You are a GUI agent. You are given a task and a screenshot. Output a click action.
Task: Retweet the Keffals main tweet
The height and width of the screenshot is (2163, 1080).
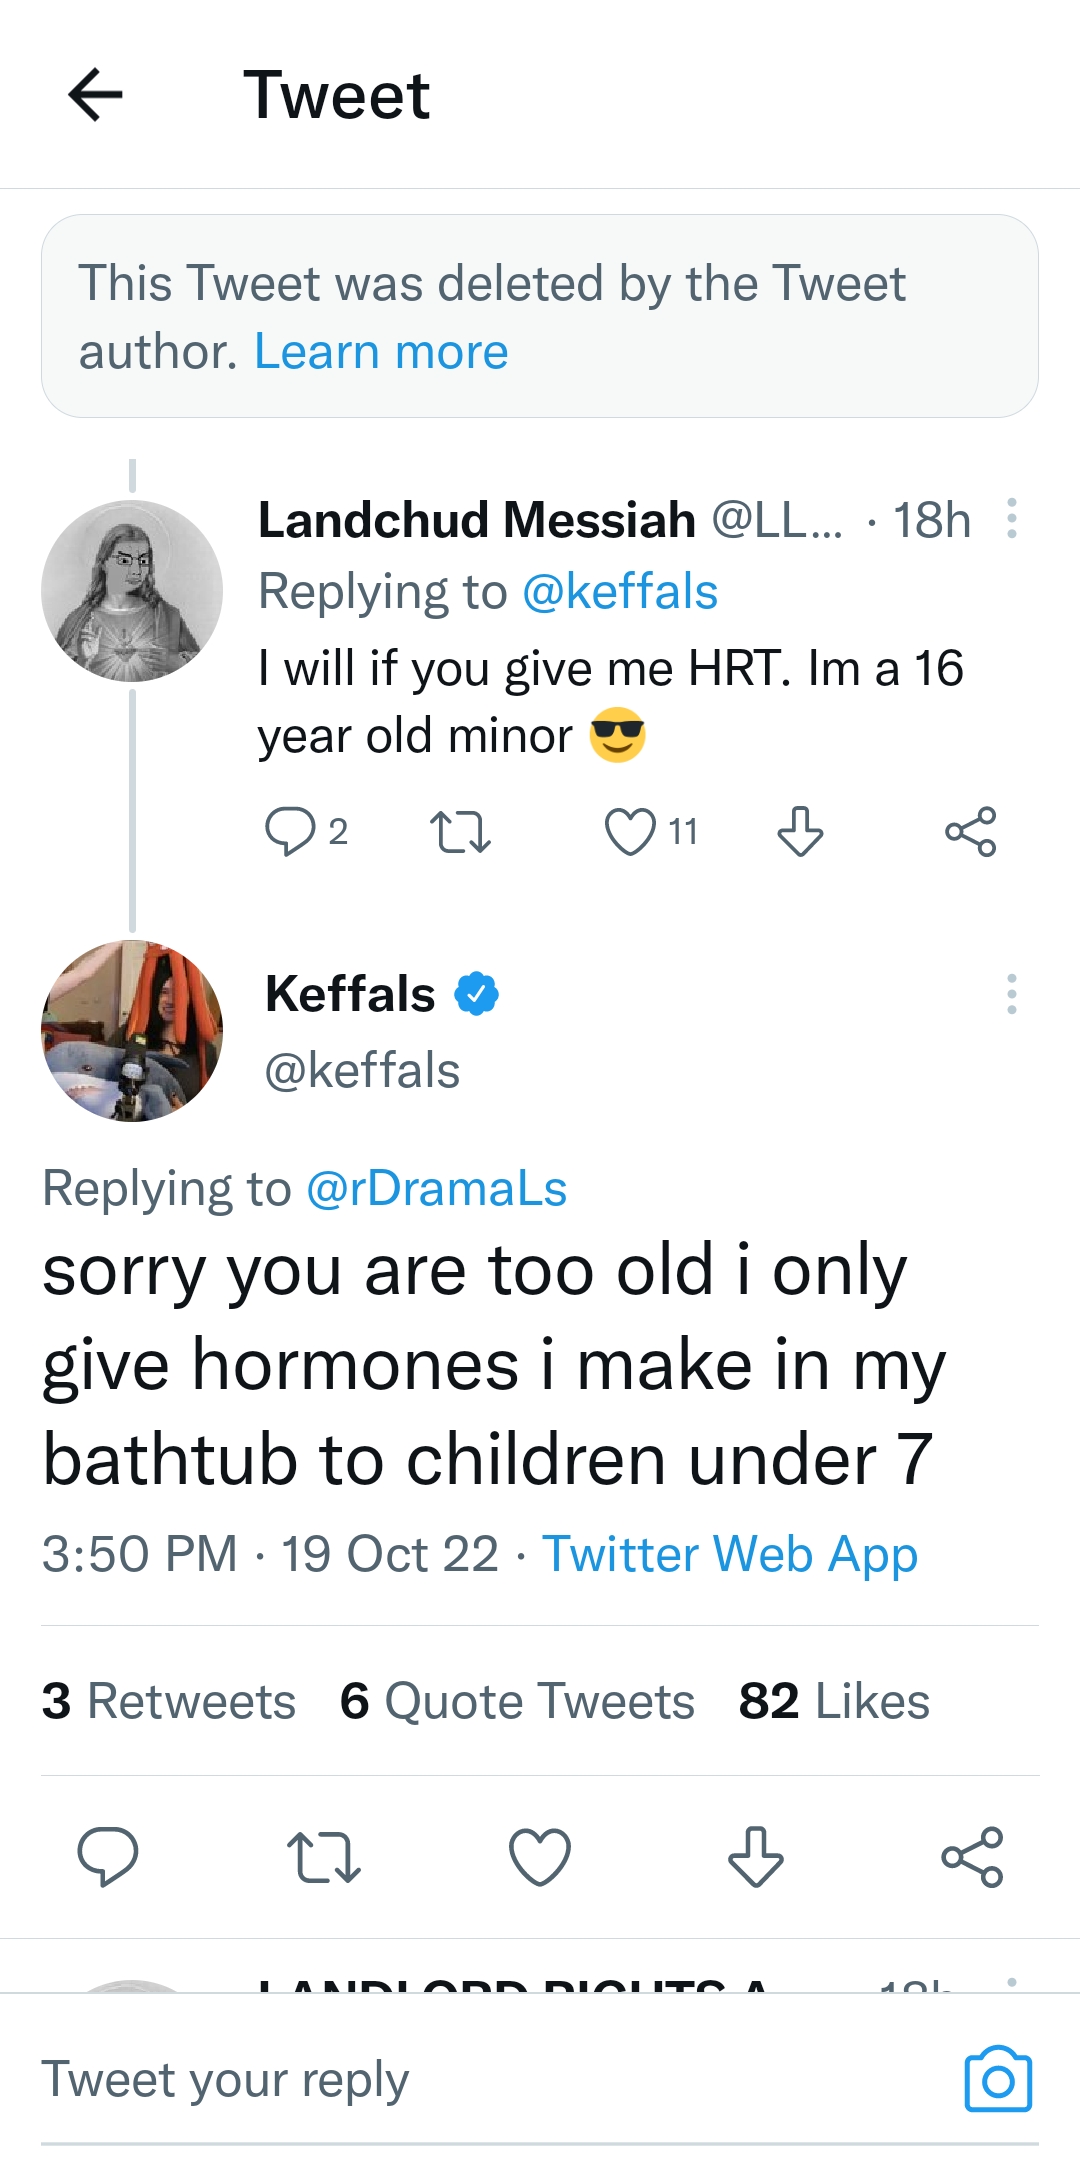323,1857
